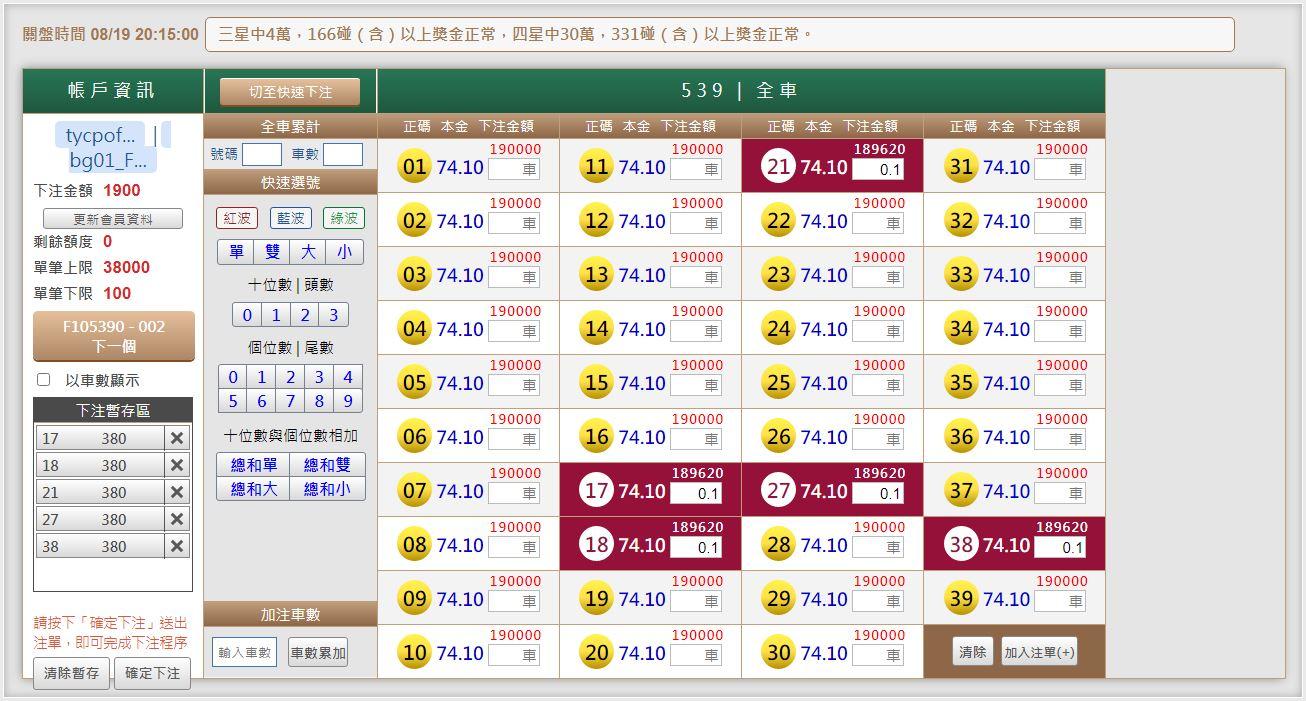The height and width of the screenshot is (701, 1306).
Task: Pick units digit 9 under 個位數
Action: [x=347, y=401]
